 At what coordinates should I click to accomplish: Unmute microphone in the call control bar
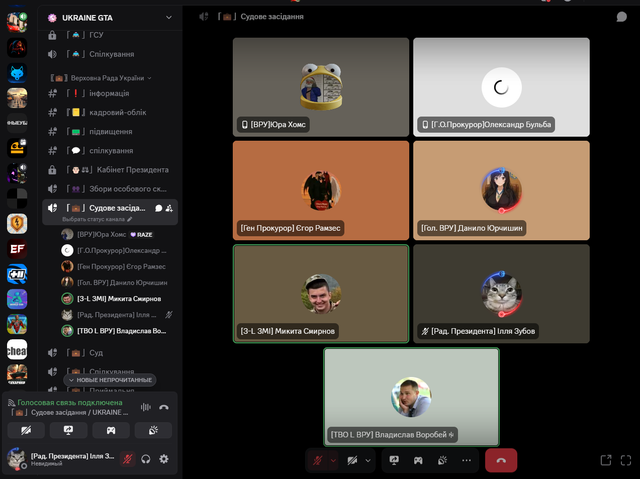point(318,460)
